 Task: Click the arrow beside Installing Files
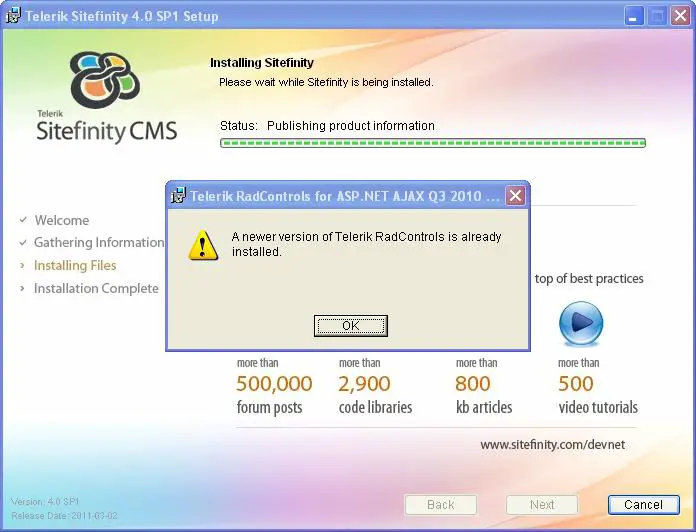tap(22, 265)
